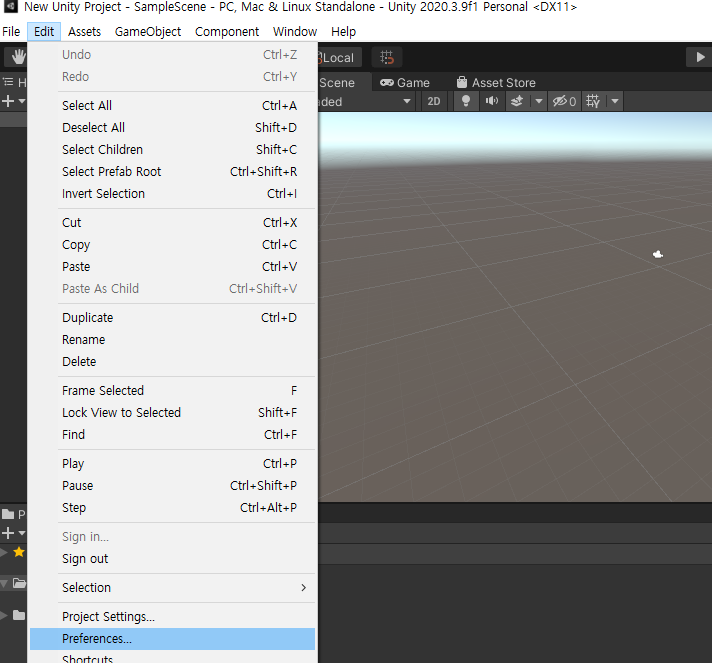Open the Component menu

click(227, 32)
